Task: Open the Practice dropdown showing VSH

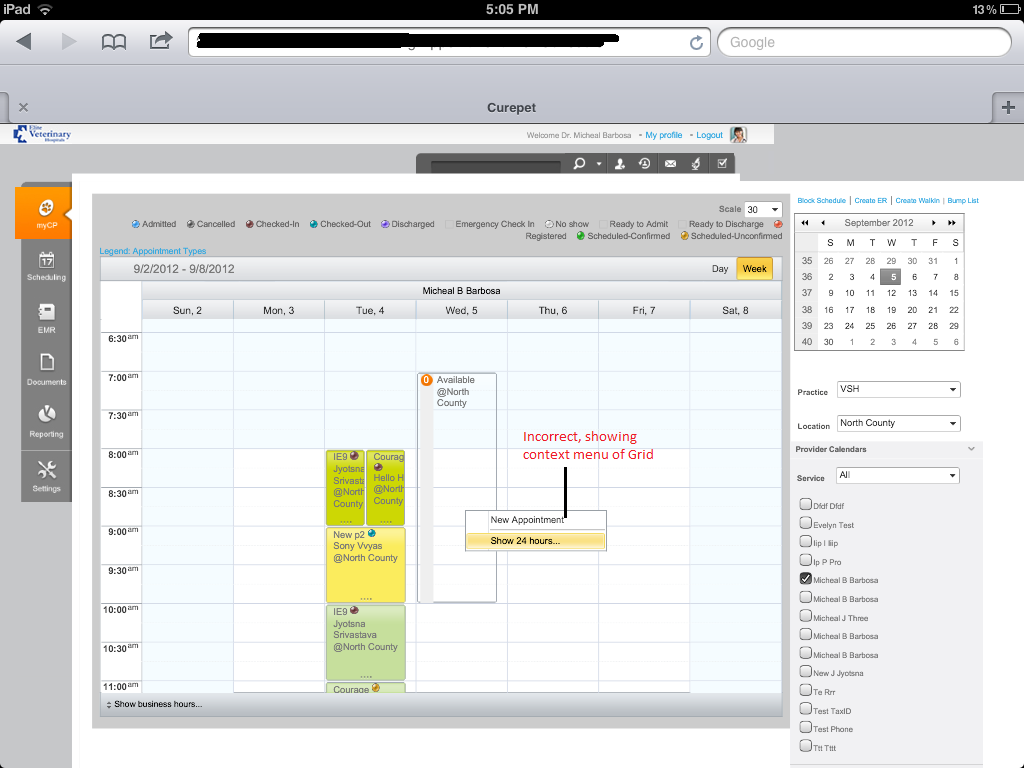Action: (898, 389)
